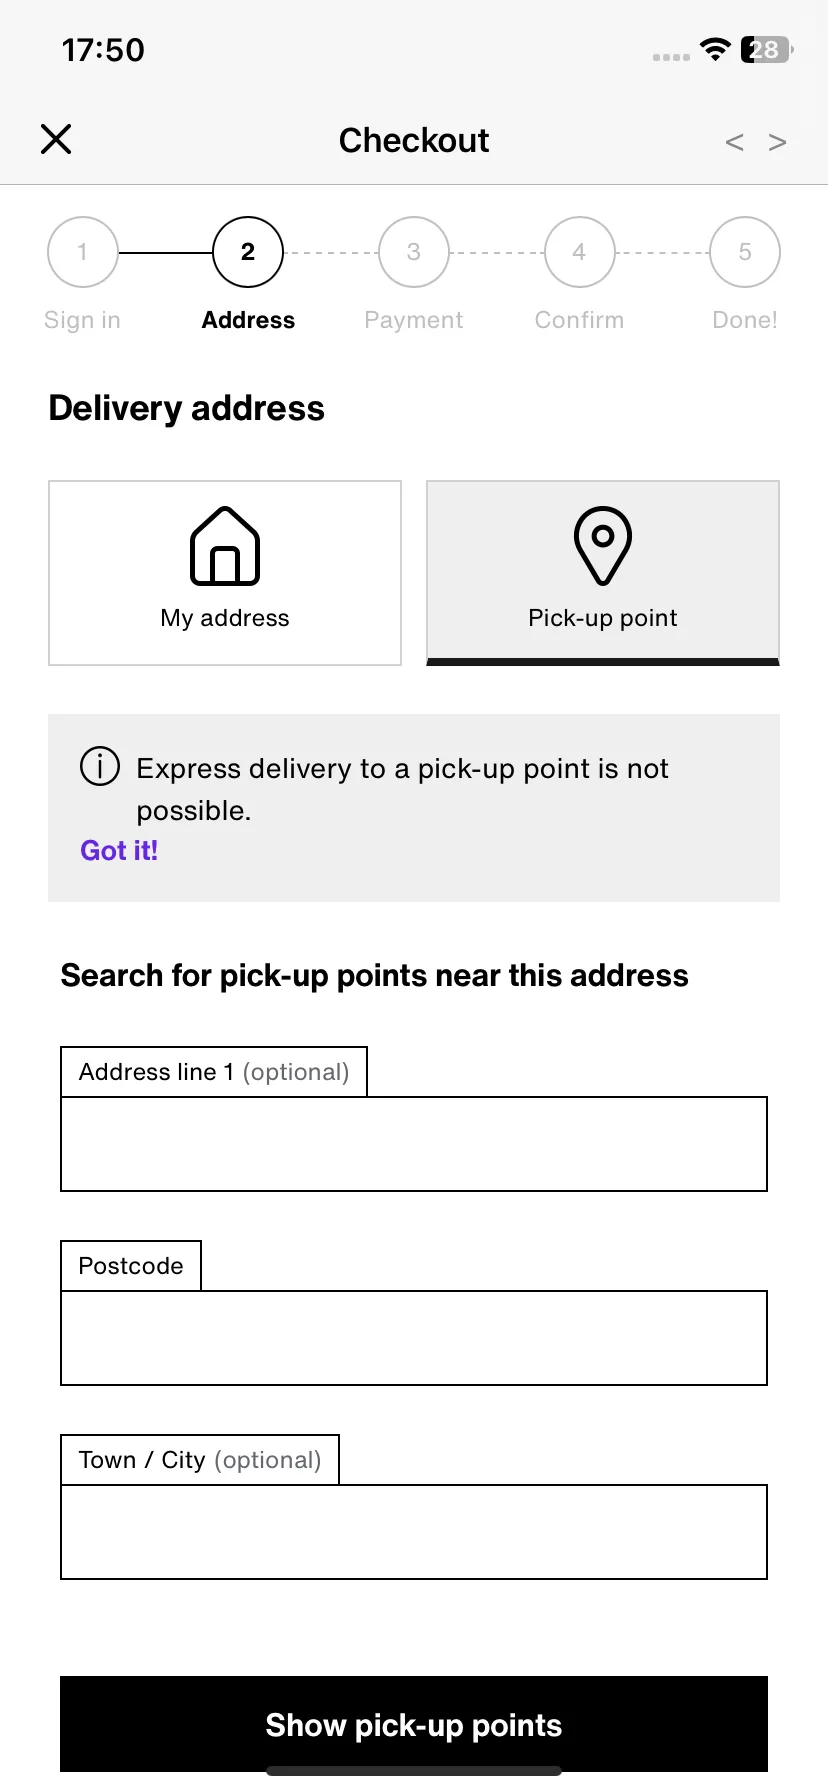
Task: Focus the Town / City field
Action: (x=414, y=1532)
